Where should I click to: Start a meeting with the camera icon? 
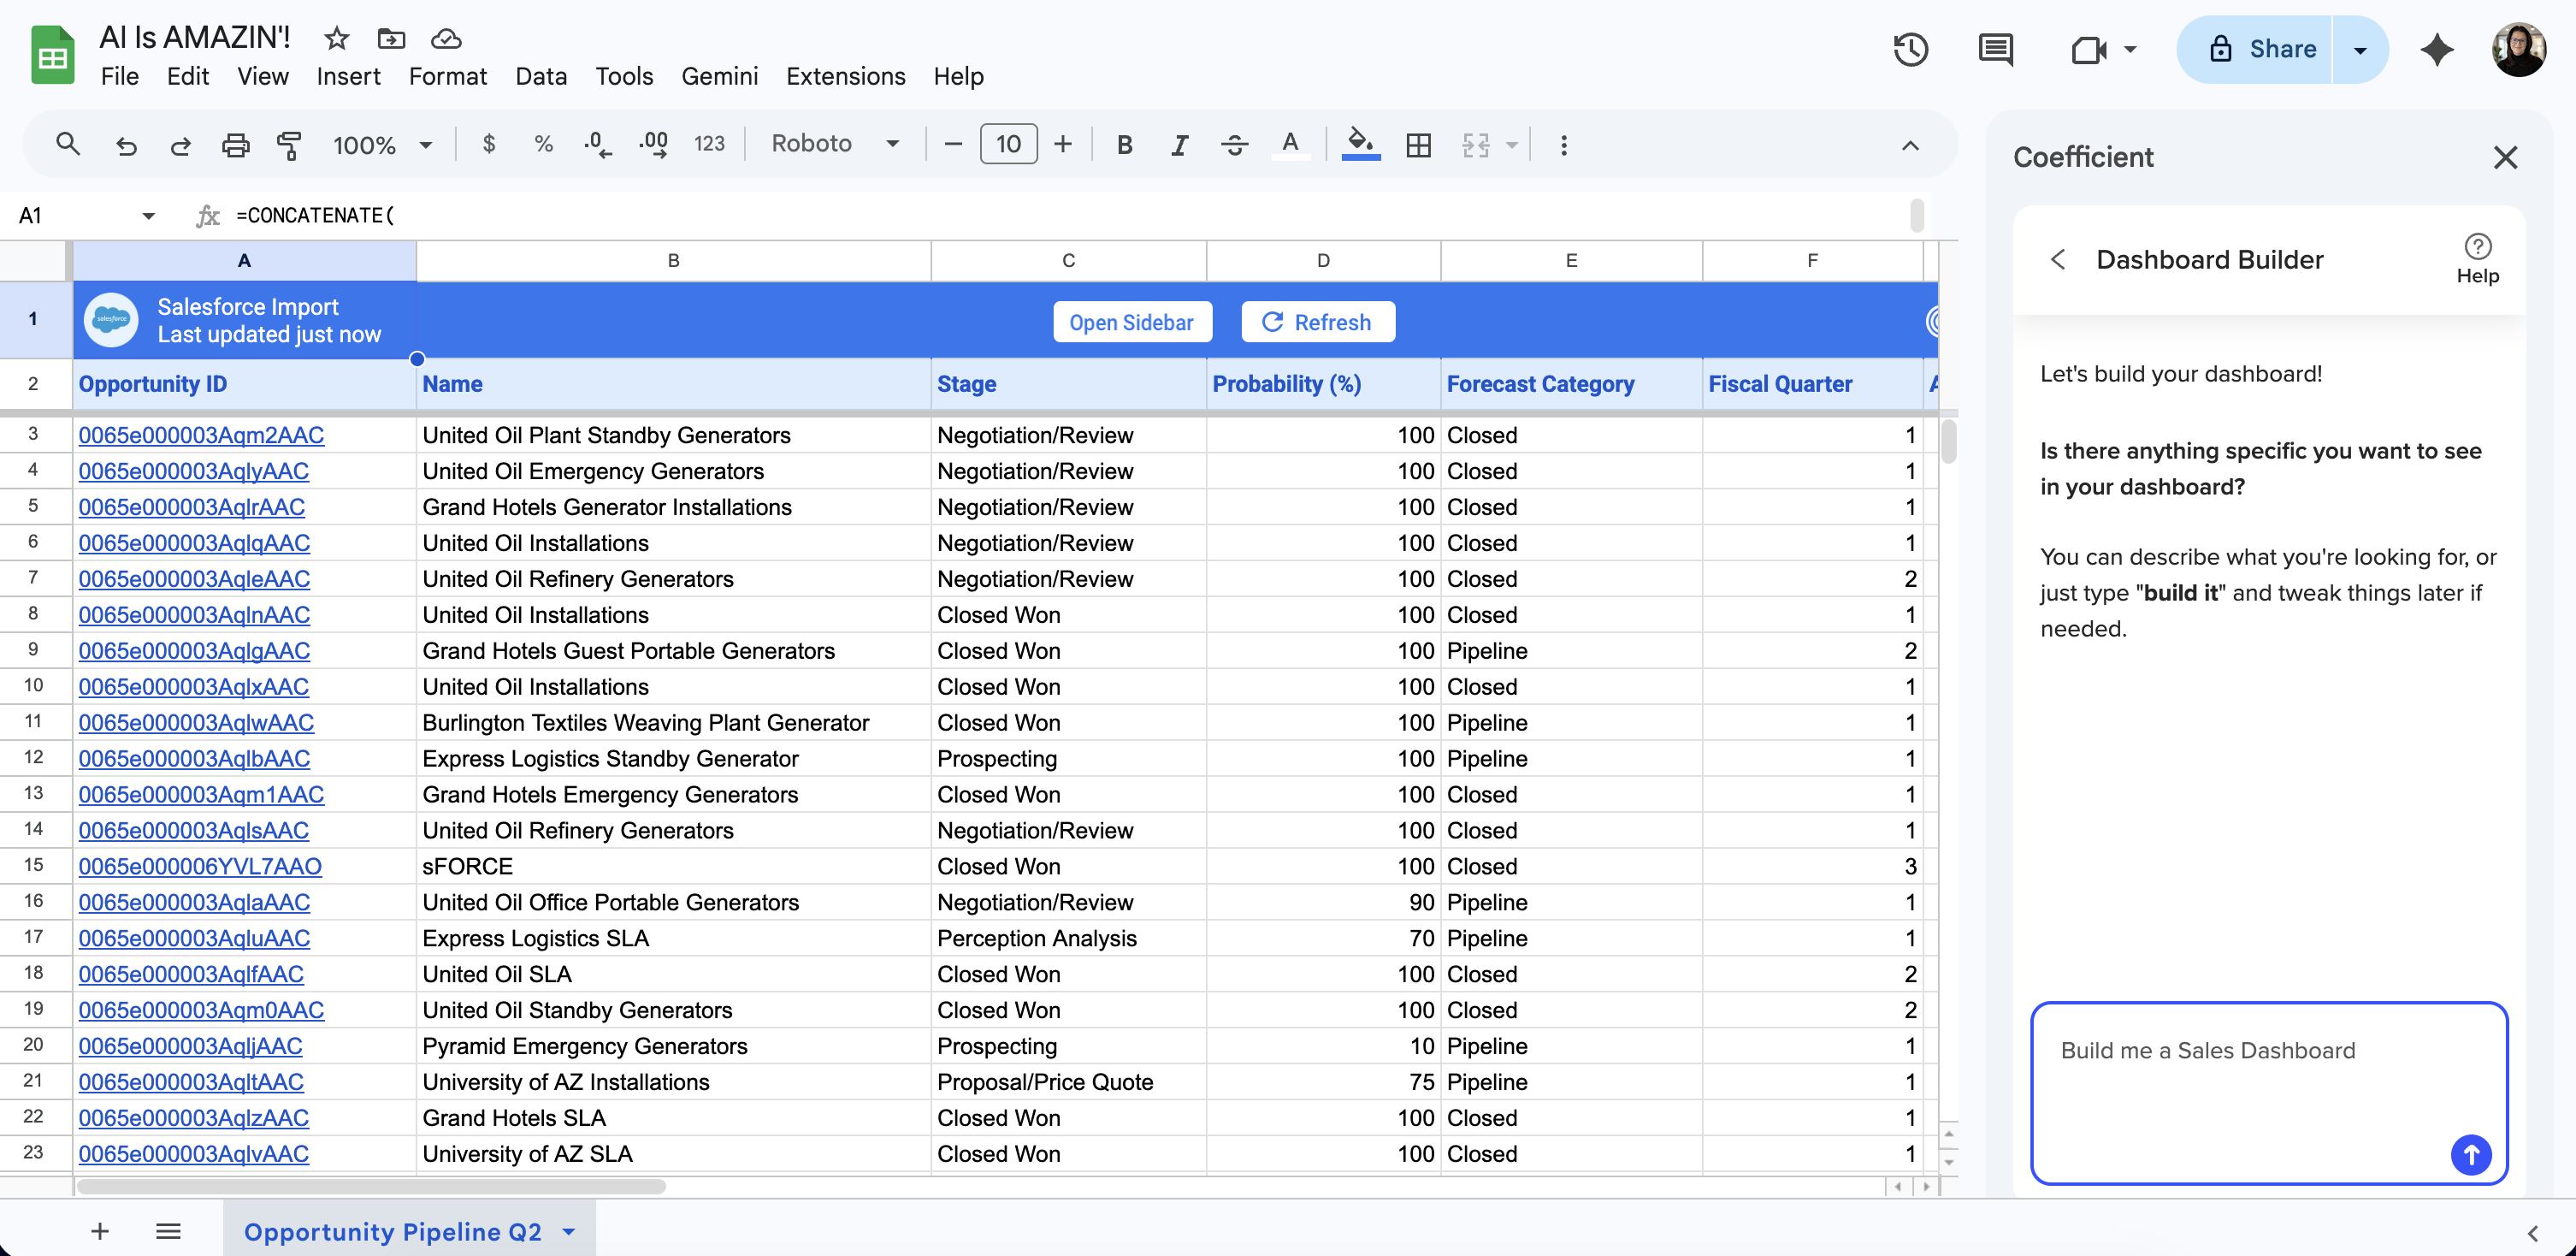point(2088,49)
